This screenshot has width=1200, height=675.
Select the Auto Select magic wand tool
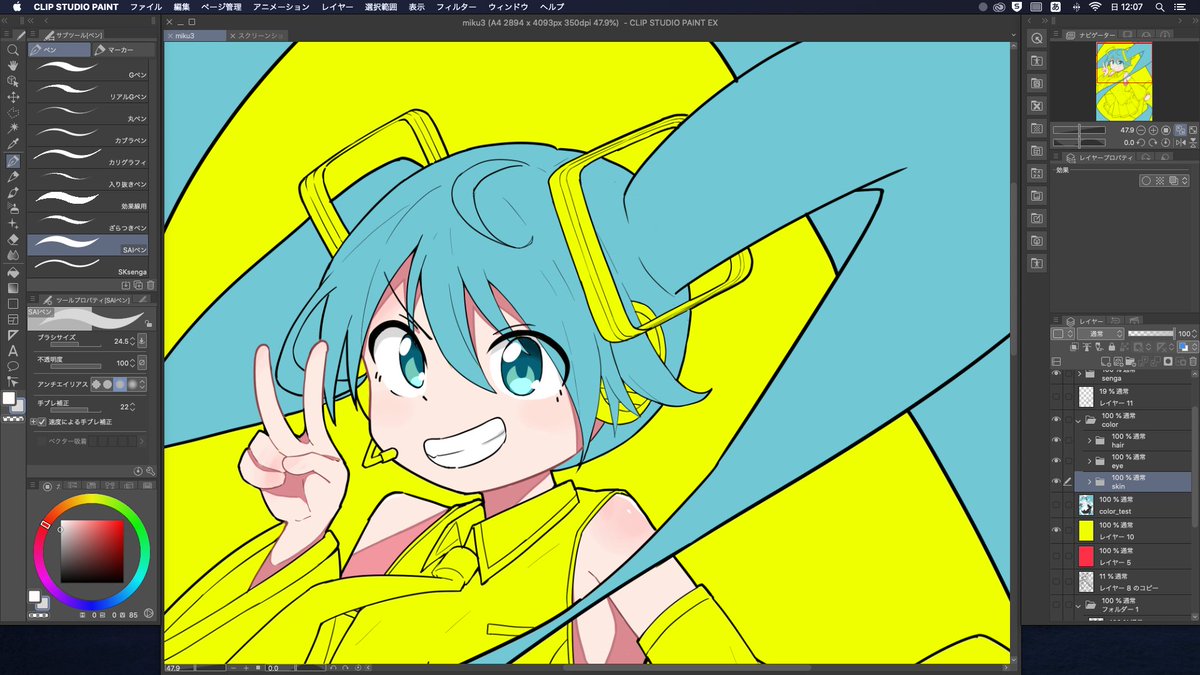[13, 129]
